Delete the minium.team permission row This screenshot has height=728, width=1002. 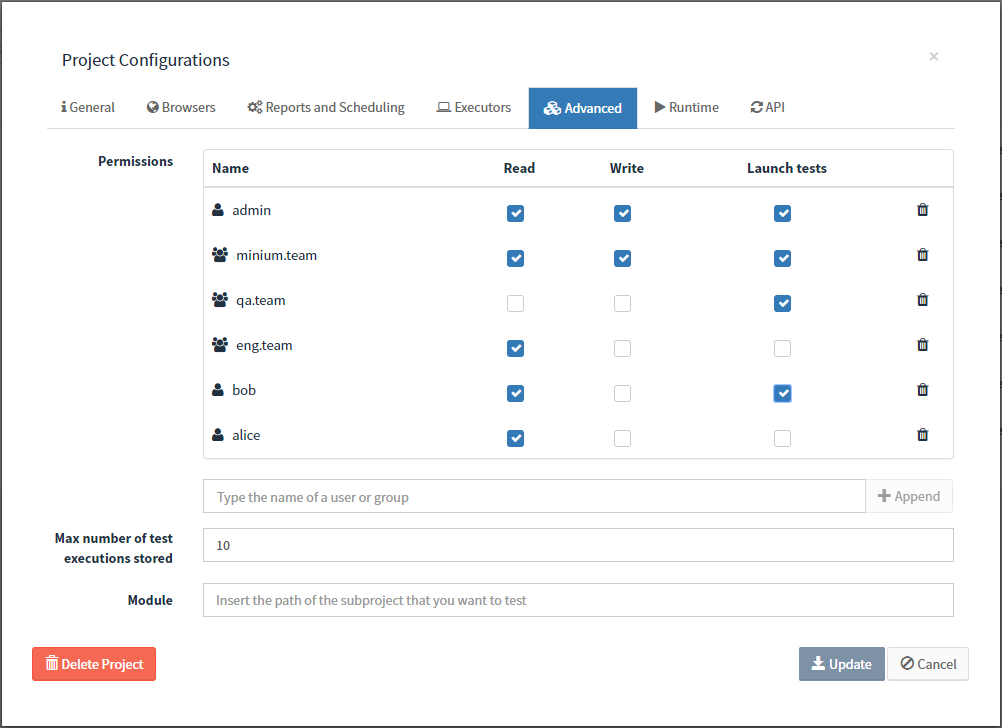pyautogui.click(x=922, y=254)
